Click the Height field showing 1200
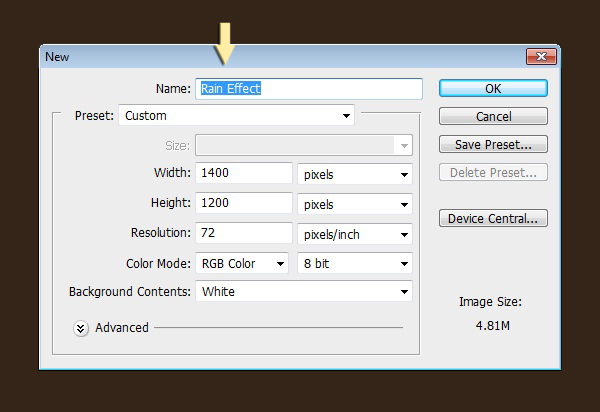600x412 pixels. [243, 204]
